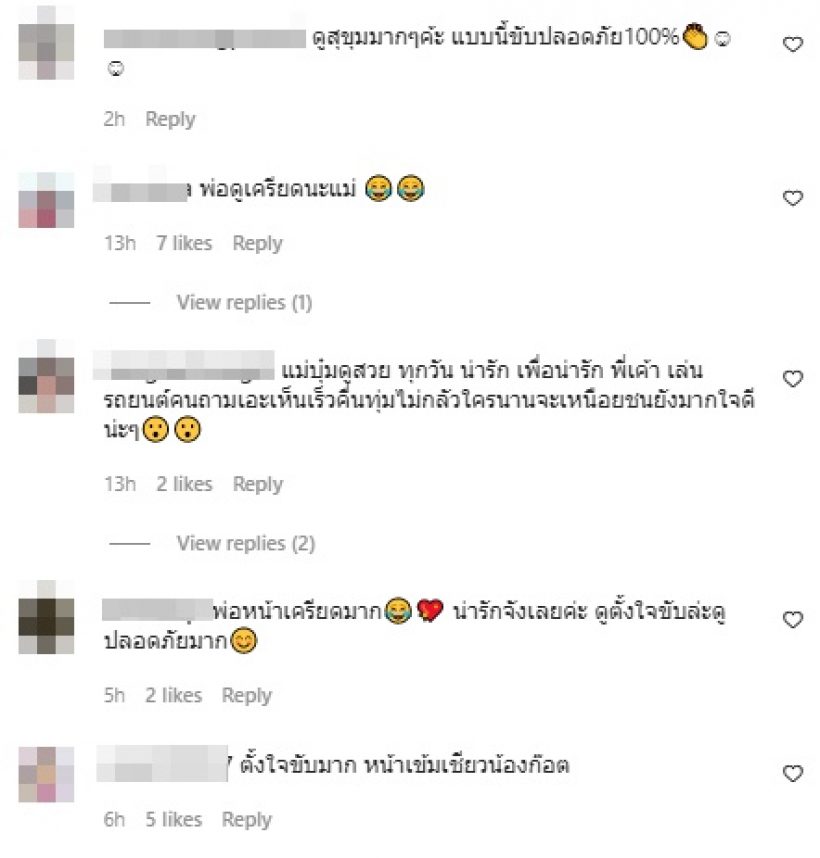Open blurred username on the 6h comment

[x=162, y=763]
